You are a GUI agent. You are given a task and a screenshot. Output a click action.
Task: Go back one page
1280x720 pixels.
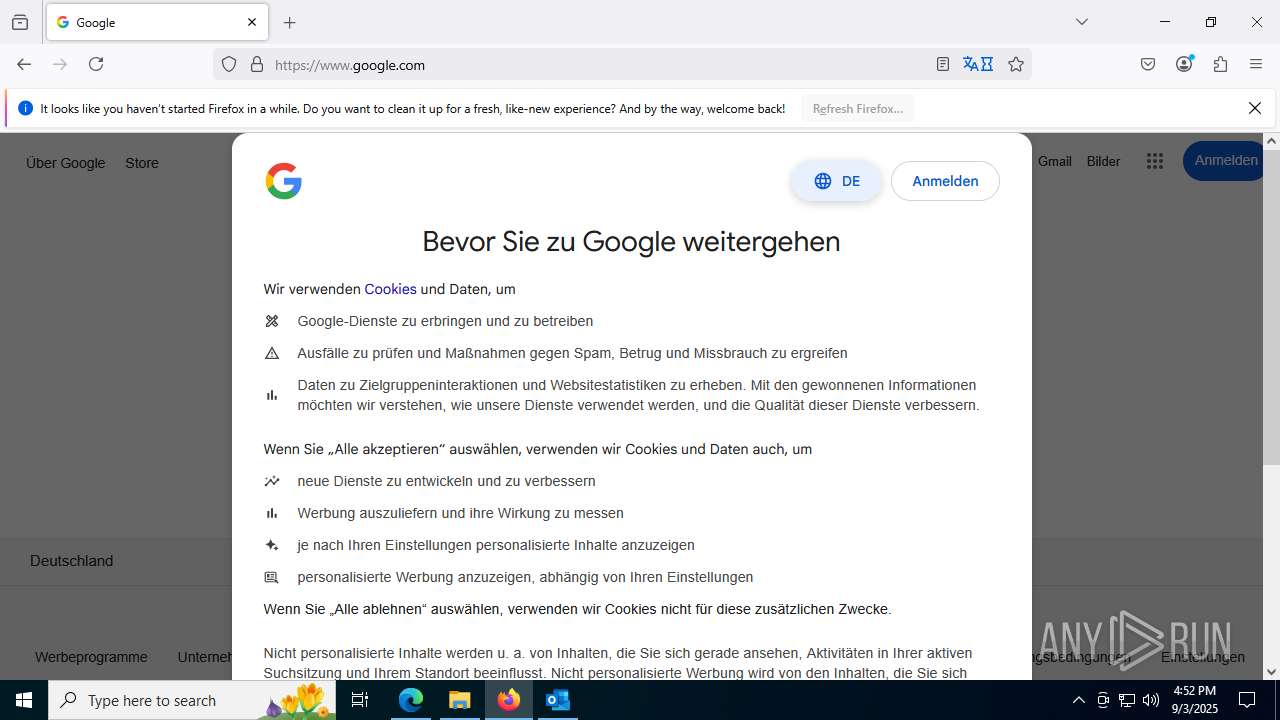(24, 64)
